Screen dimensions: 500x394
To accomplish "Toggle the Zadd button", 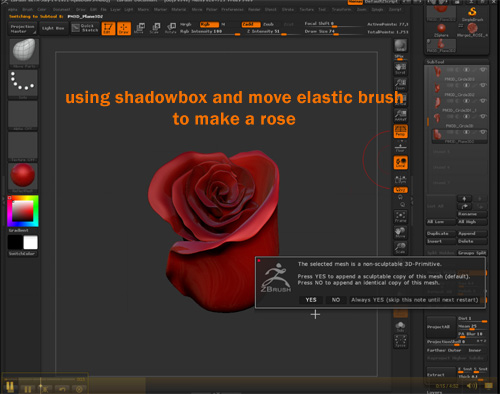I will pyautogui.click(x=251, y=24).
